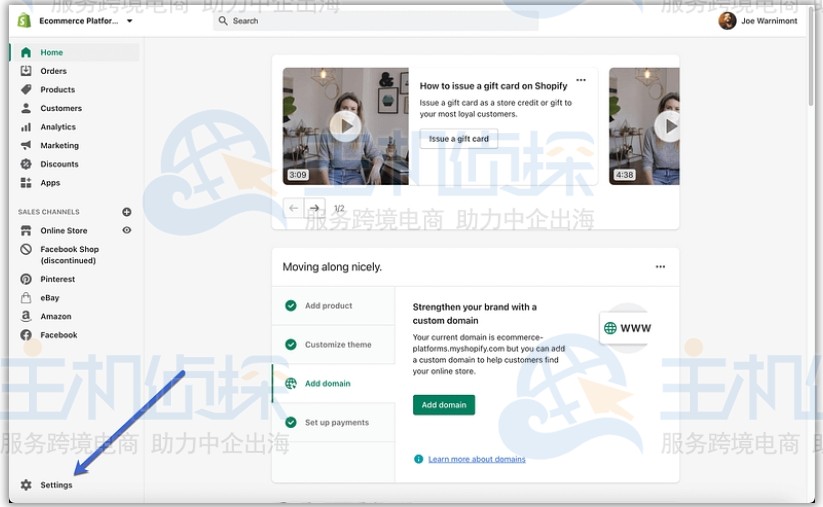Image resolution: width=823 pixels, height=507 pixels.
Task: Click the Online Store storefront icon
Action: (26, 230)
